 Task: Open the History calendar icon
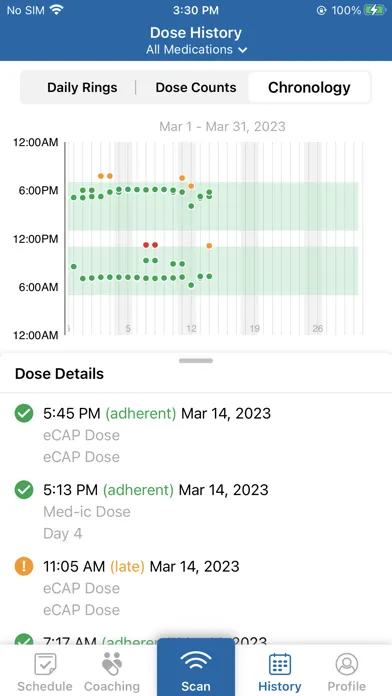pos(280,664)
